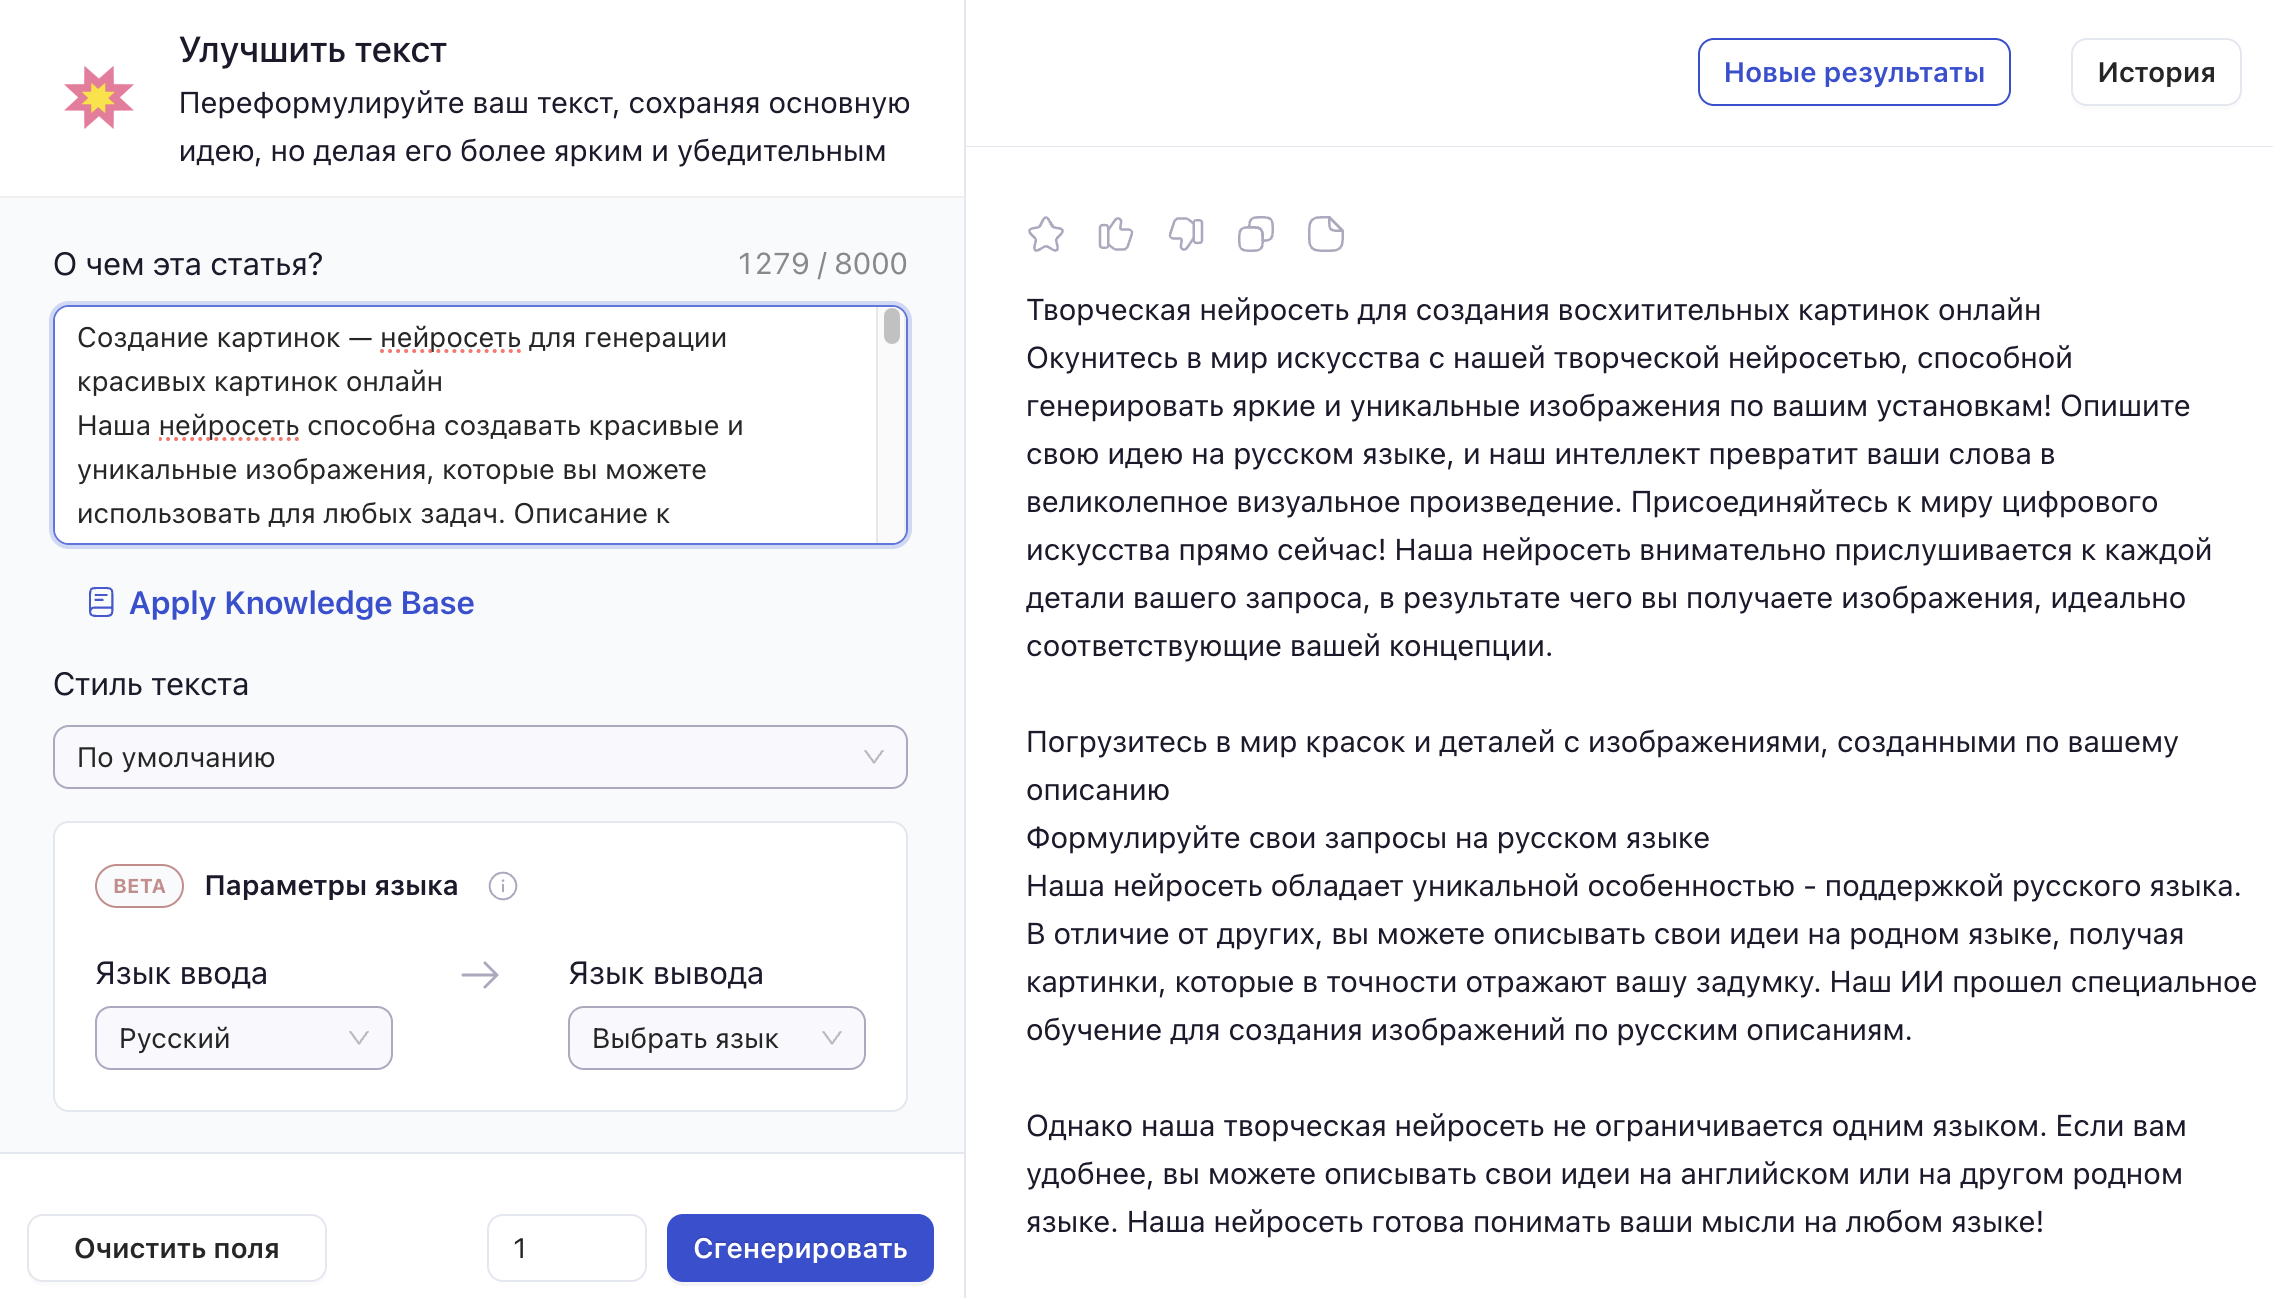Click the Knowledge Base book icon
Viewport: 2273px width, 1298px height.
click(101, 602)
